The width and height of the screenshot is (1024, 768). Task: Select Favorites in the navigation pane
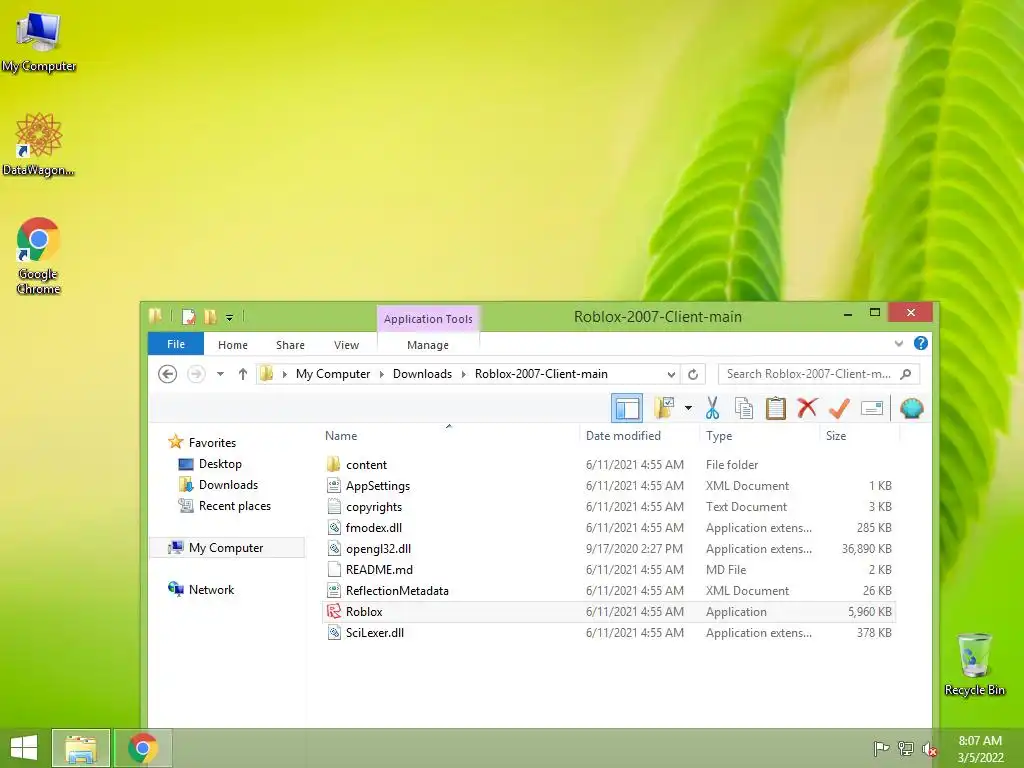212,442
